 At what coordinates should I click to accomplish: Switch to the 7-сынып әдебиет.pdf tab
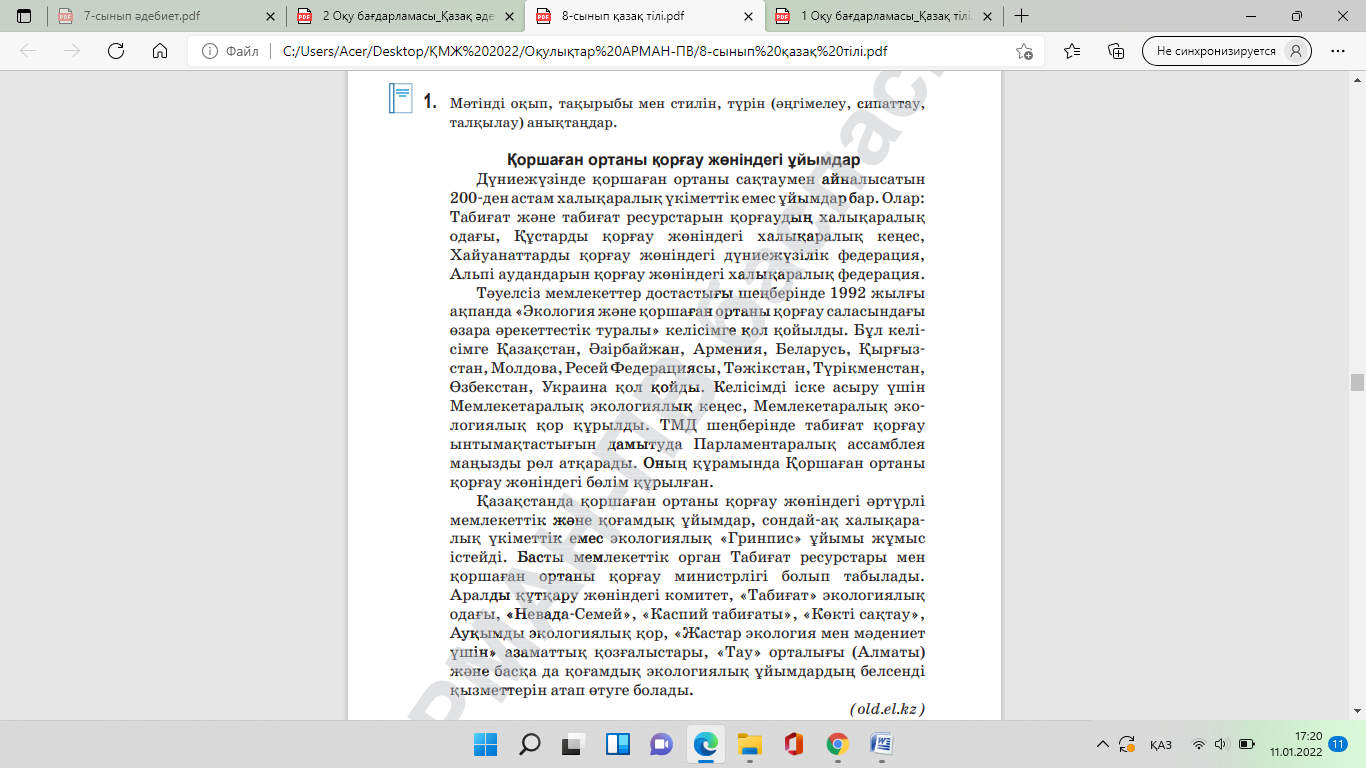pos(167,16)
